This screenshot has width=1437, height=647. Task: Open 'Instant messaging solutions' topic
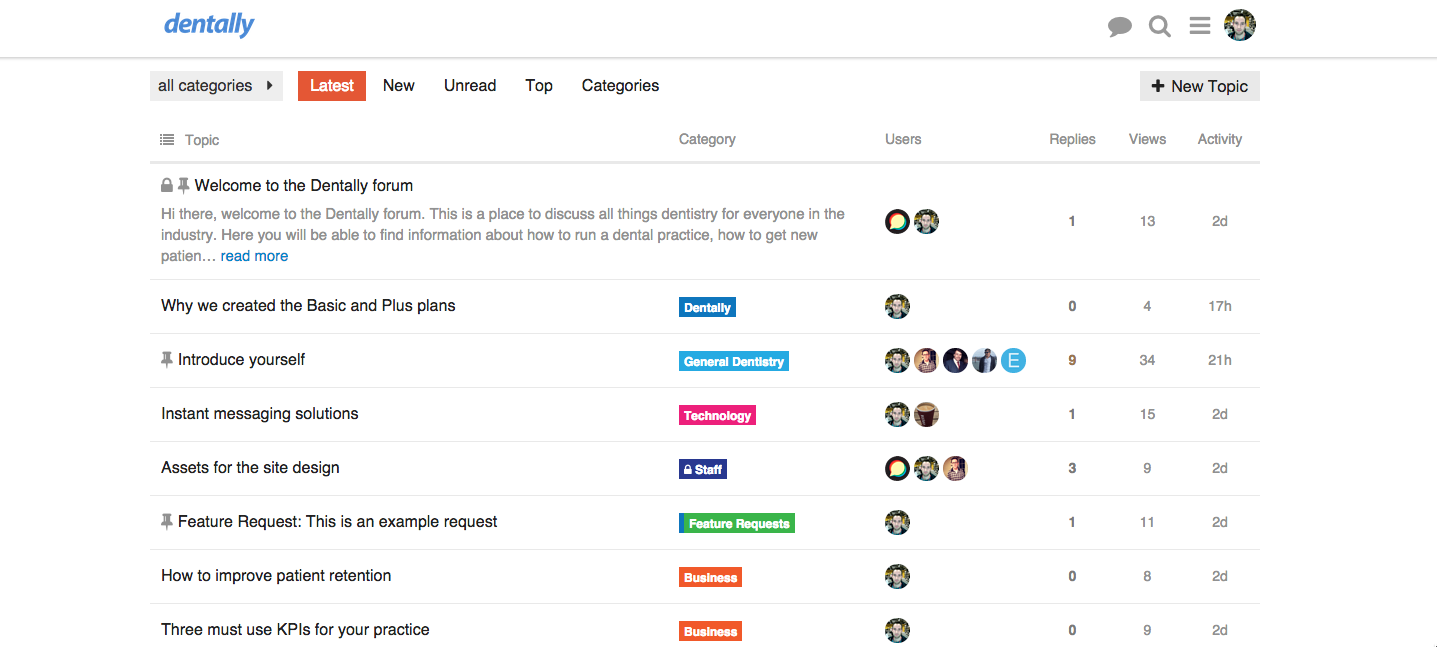coord(260,414)
